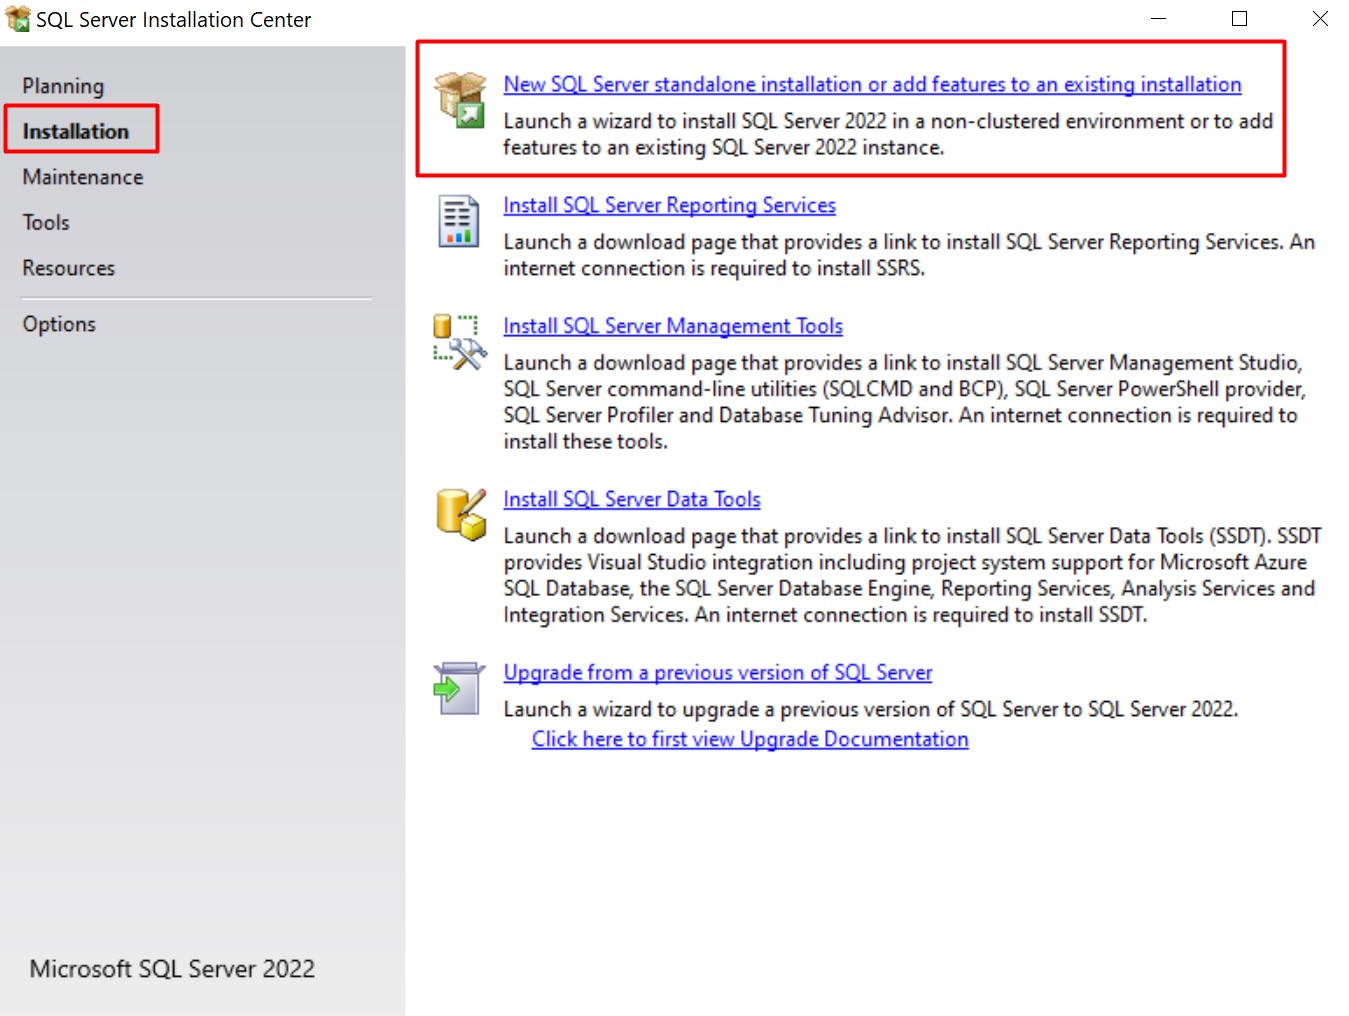This screenshot has height=1016, width=1349.
Task: Click text 'install these tools.'
Action: pos(585,441)
